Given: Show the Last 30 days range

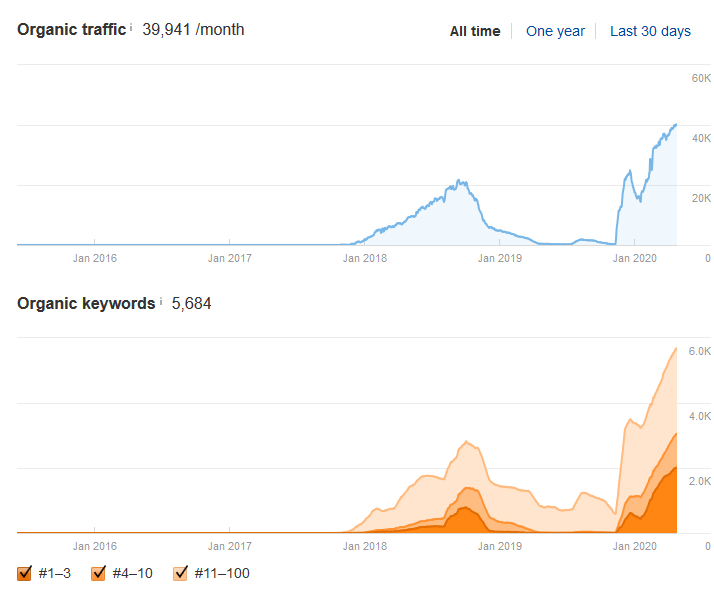Looking at the screenshot, I should pos(650,31).
